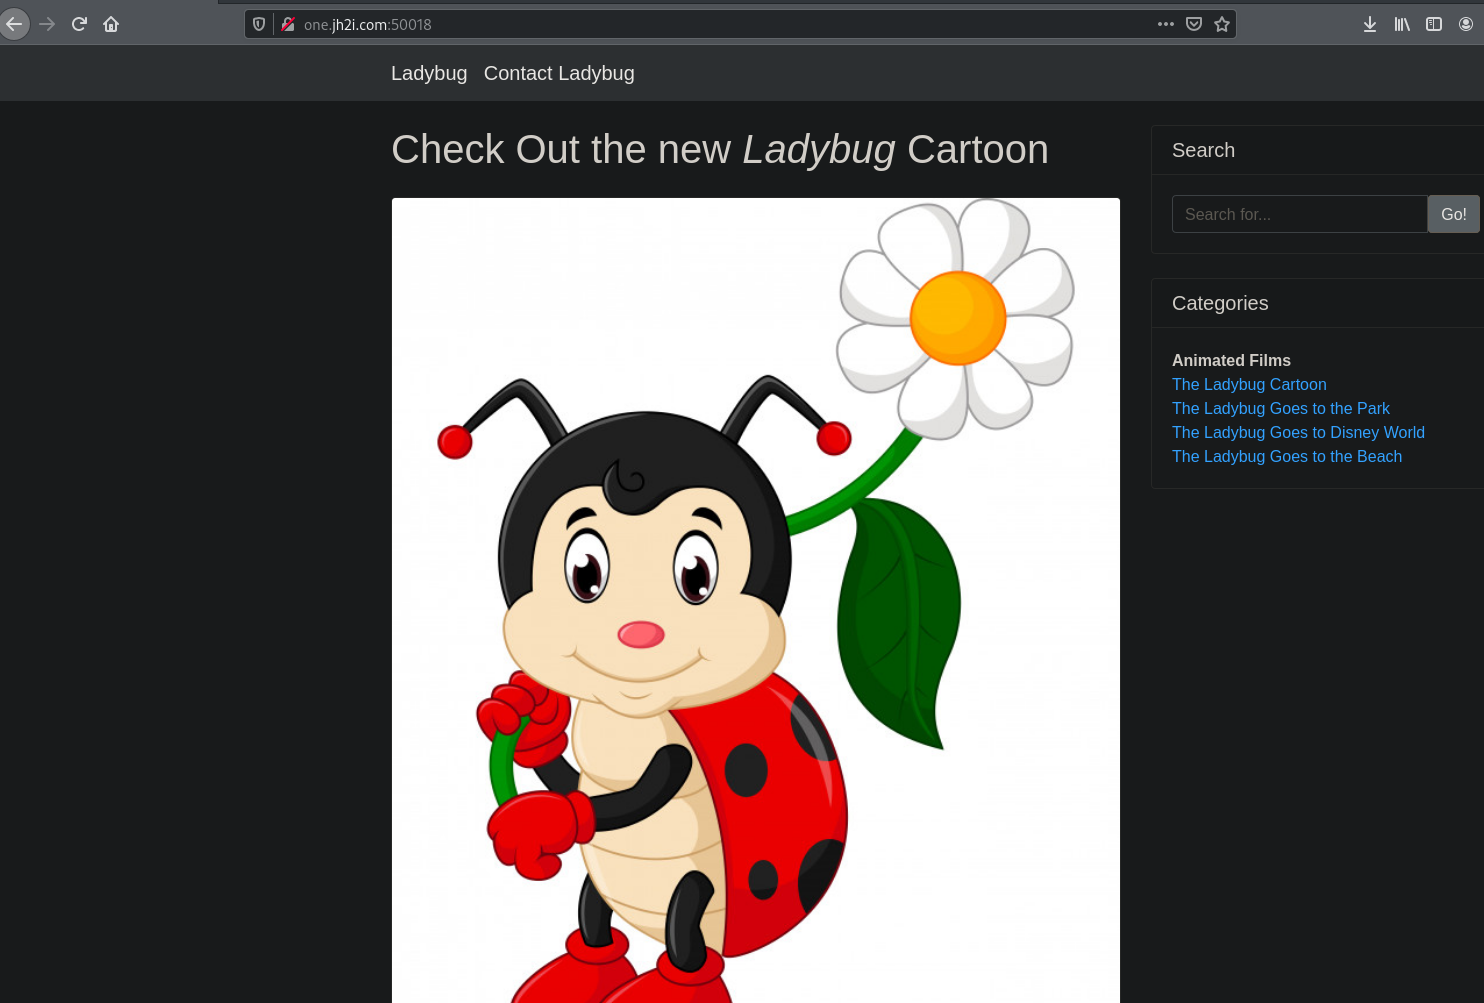The height and width of the screenshot is (1003, 1484).
Task: Open the Firefox account menu
Action: tap(1465, 24)
